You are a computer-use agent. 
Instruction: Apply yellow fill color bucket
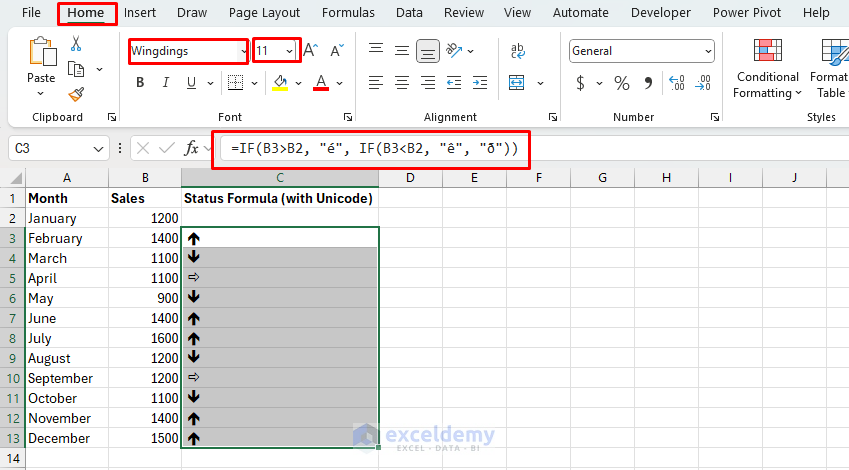point(280,82)
